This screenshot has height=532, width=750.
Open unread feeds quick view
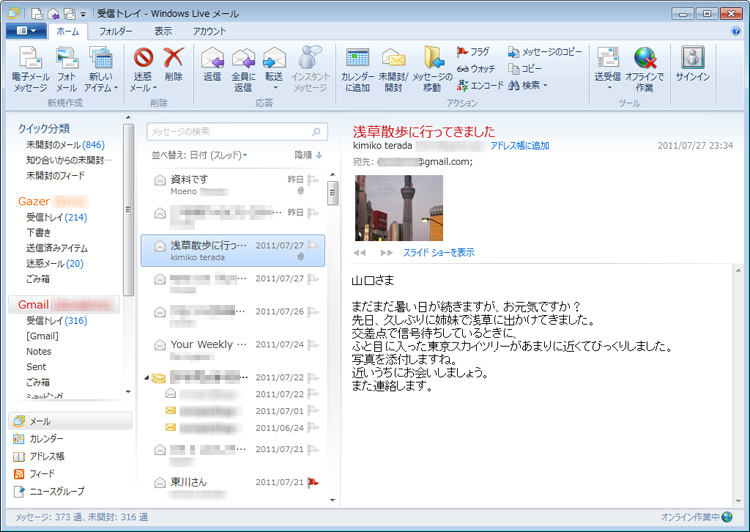tap(55, 176)
